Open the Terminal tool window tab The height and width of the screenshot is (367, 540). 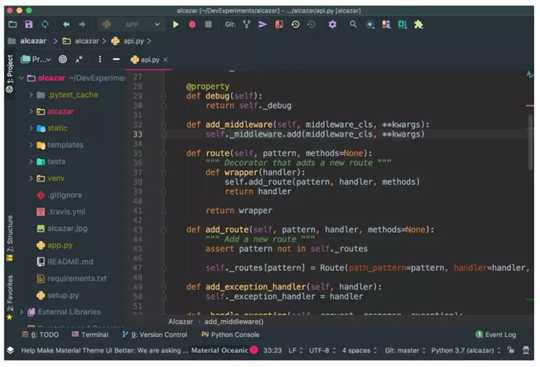click(x=90, y=334)
